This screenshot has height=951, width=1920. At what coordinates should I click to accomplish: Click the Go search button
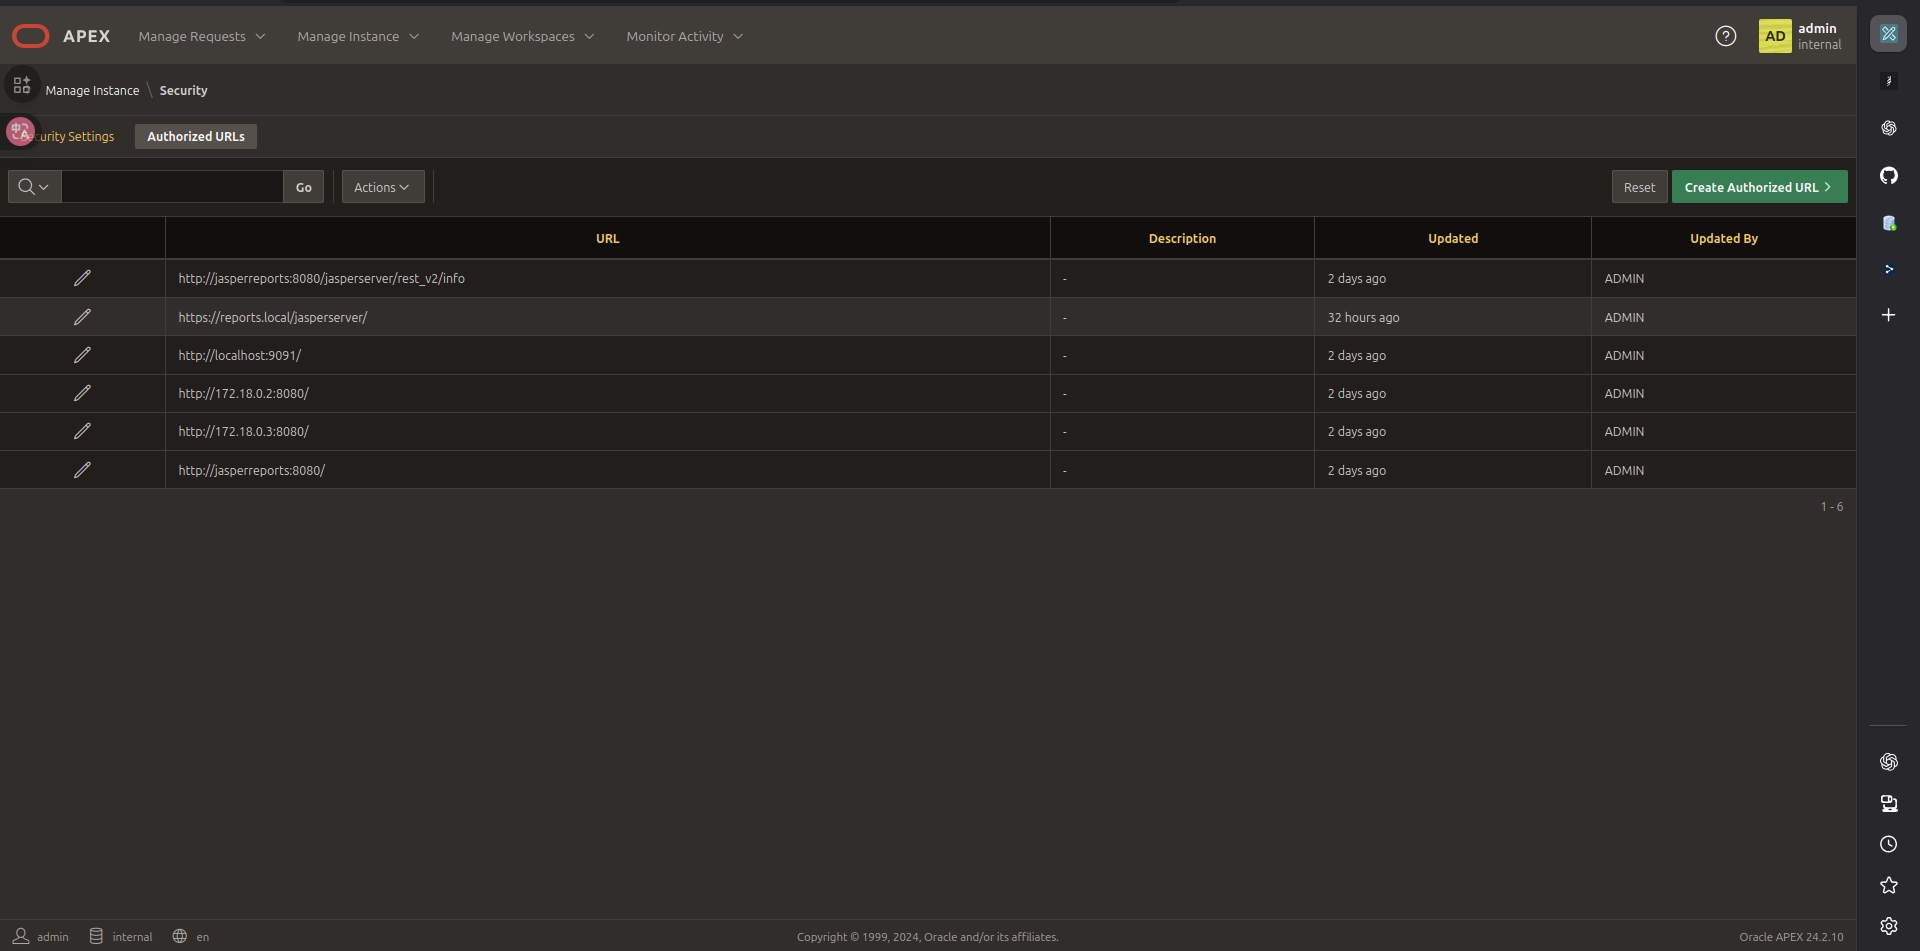pos(304,187)
